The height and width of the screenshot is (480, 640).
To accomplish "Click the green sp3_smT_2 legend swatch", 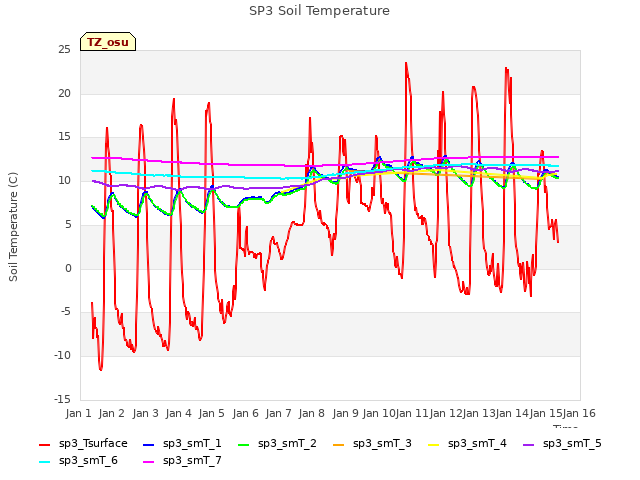I will tap(244, 444).
